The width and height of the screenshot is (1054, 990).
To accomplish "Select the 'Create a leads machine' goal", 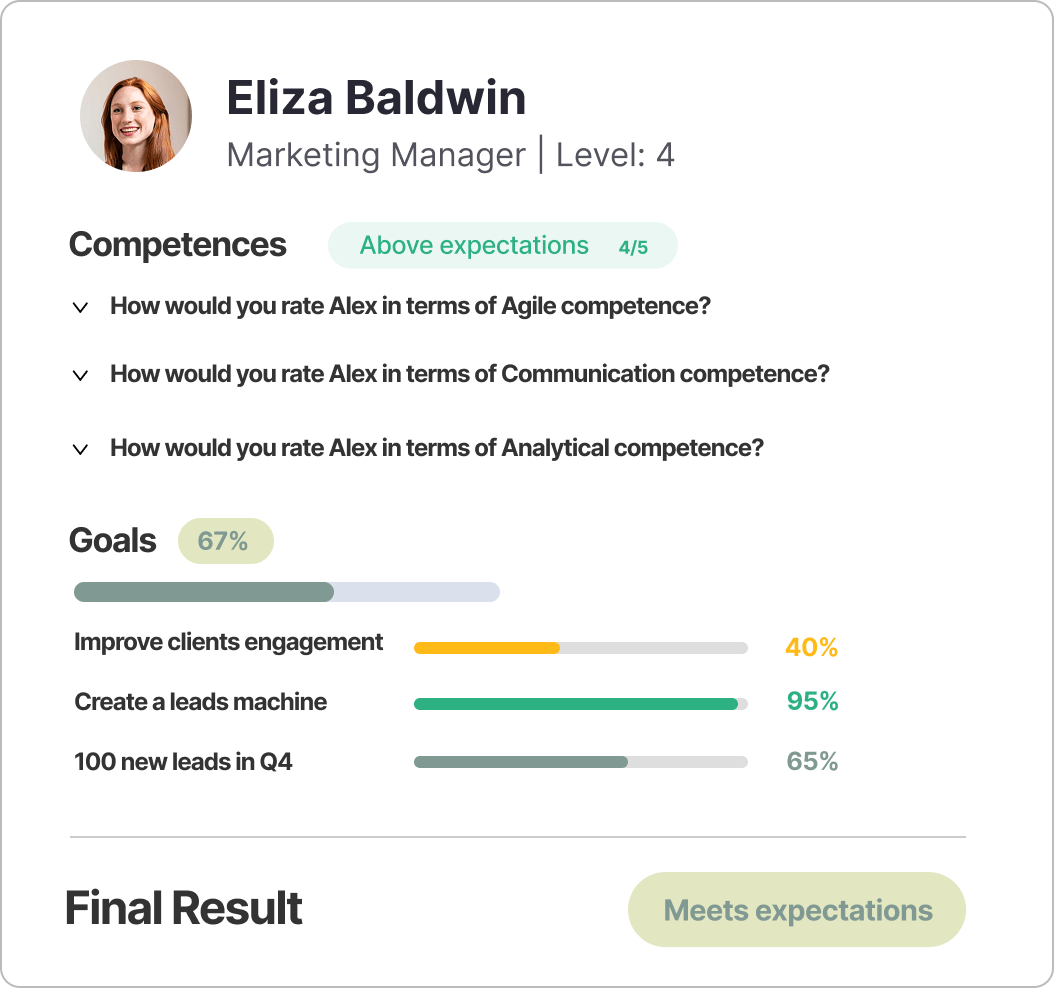I will 200,702.
